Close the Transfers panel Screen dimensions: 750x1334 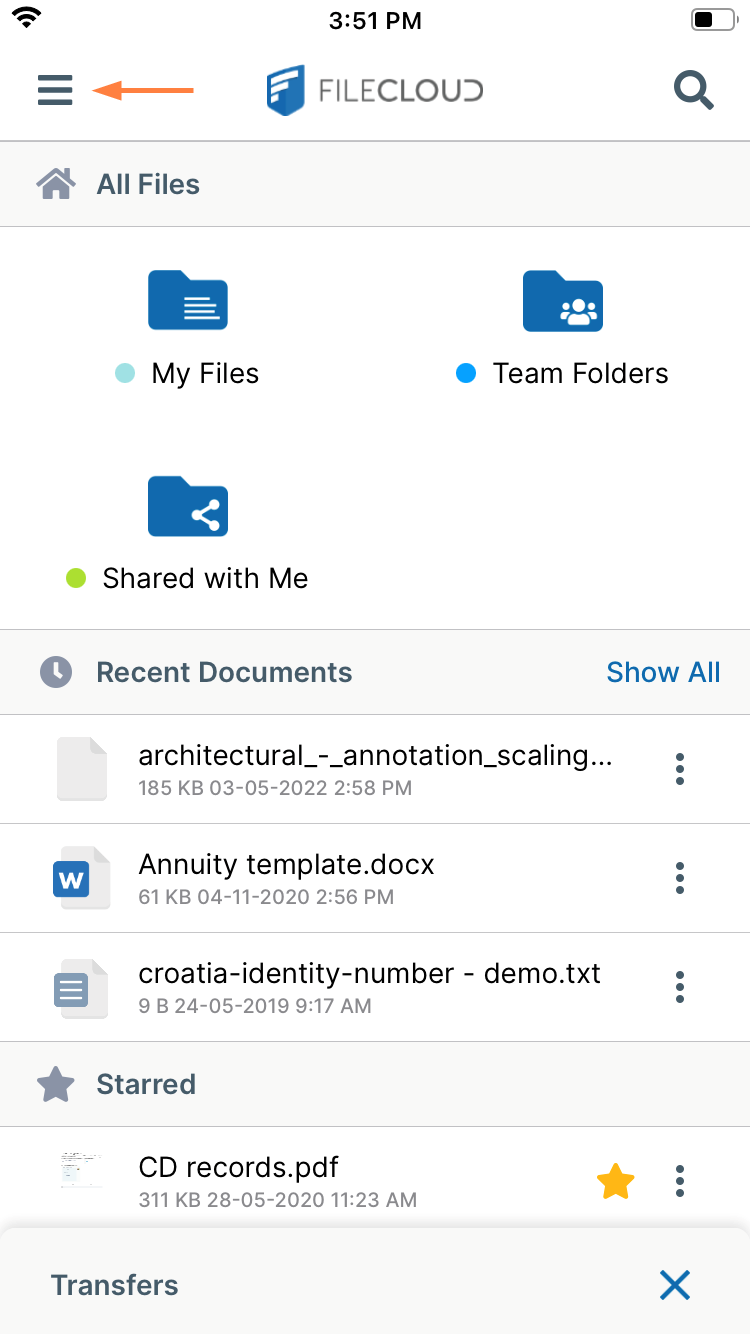coord(675,1285)
